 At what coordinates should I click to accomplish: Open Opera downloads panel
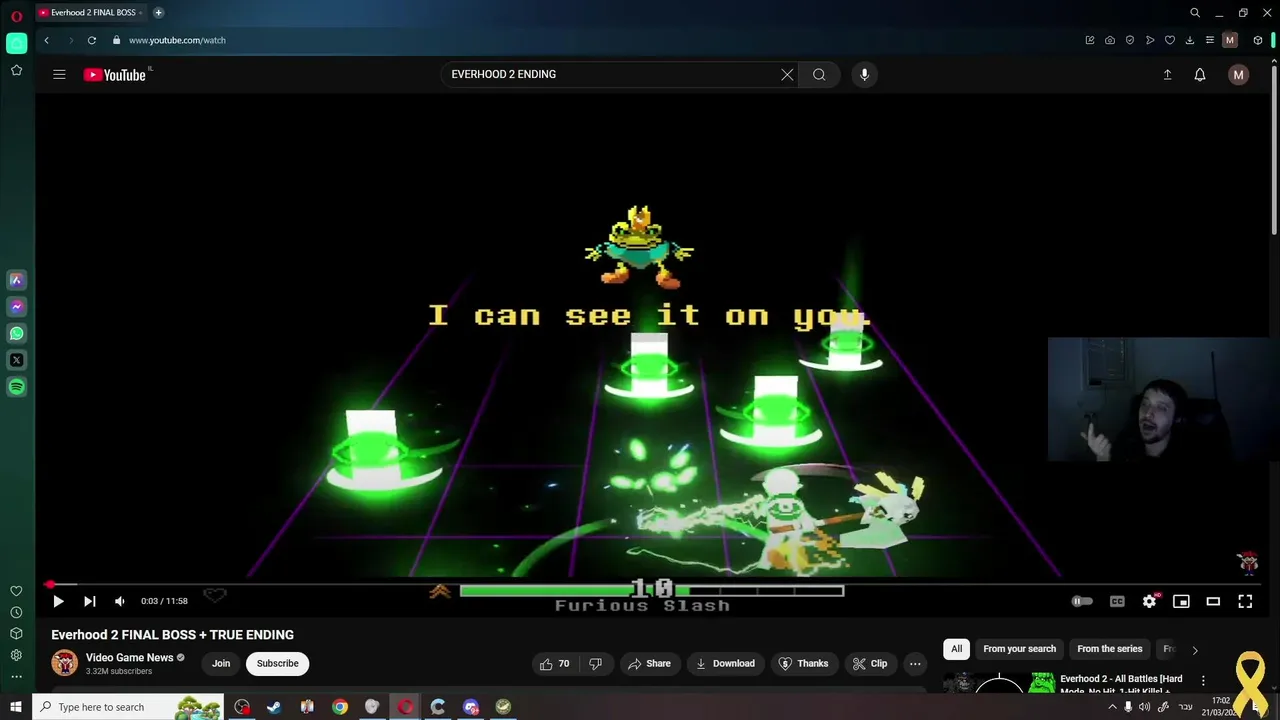coord(1190,40)
